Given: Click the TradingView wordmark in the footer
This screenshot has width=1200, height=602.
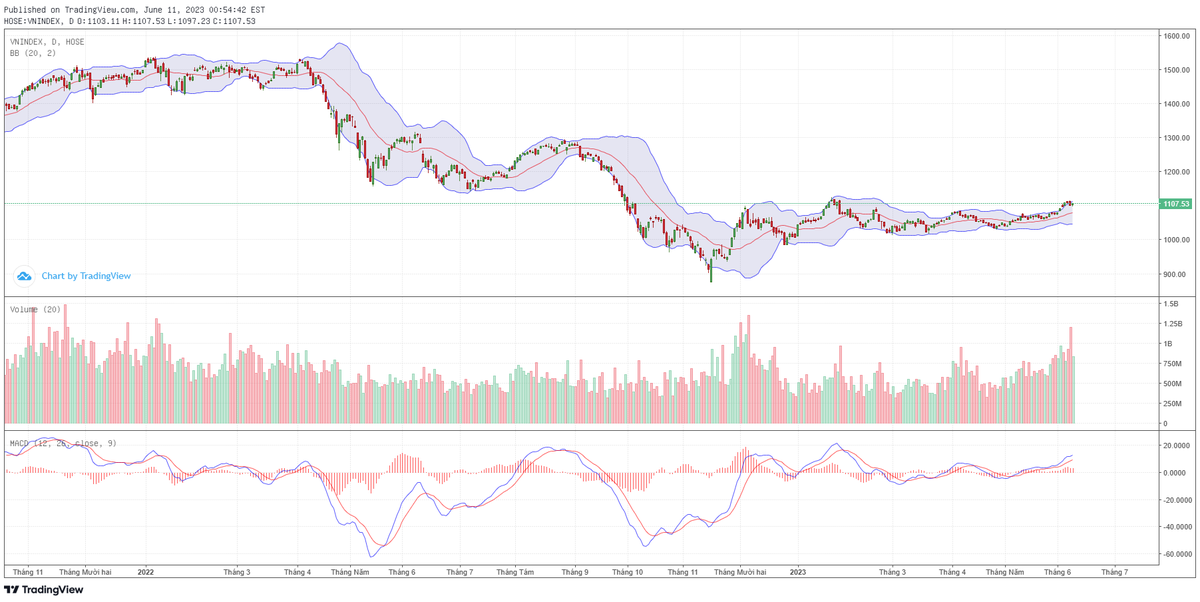Looking at the screenshot, I should 52,590.
